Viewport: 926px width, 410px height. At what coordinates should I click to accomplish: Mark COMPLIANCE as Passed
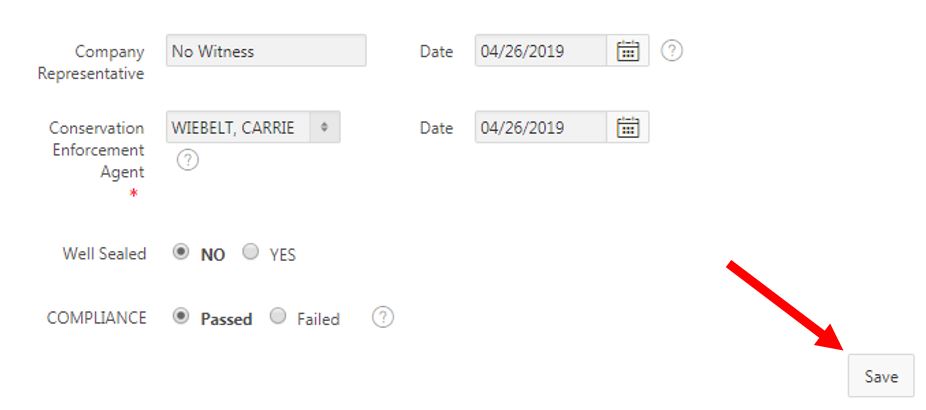click(181, 317)
